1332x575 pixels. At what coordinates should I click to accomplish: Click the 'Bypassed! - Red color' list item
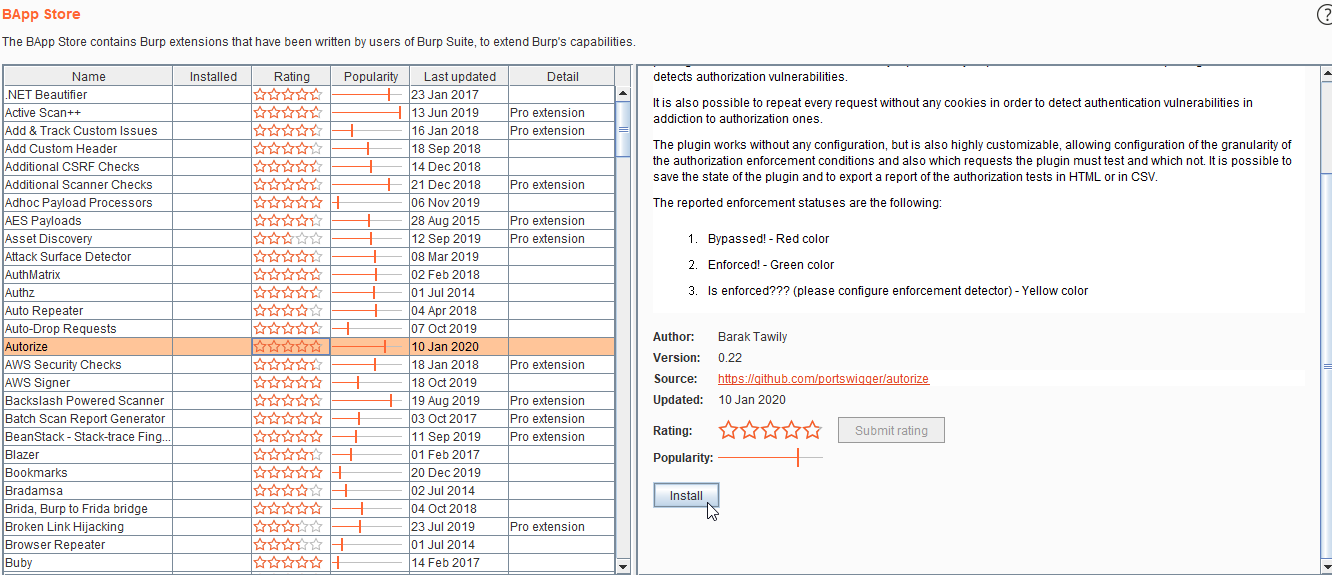click(x=768, y=239)
